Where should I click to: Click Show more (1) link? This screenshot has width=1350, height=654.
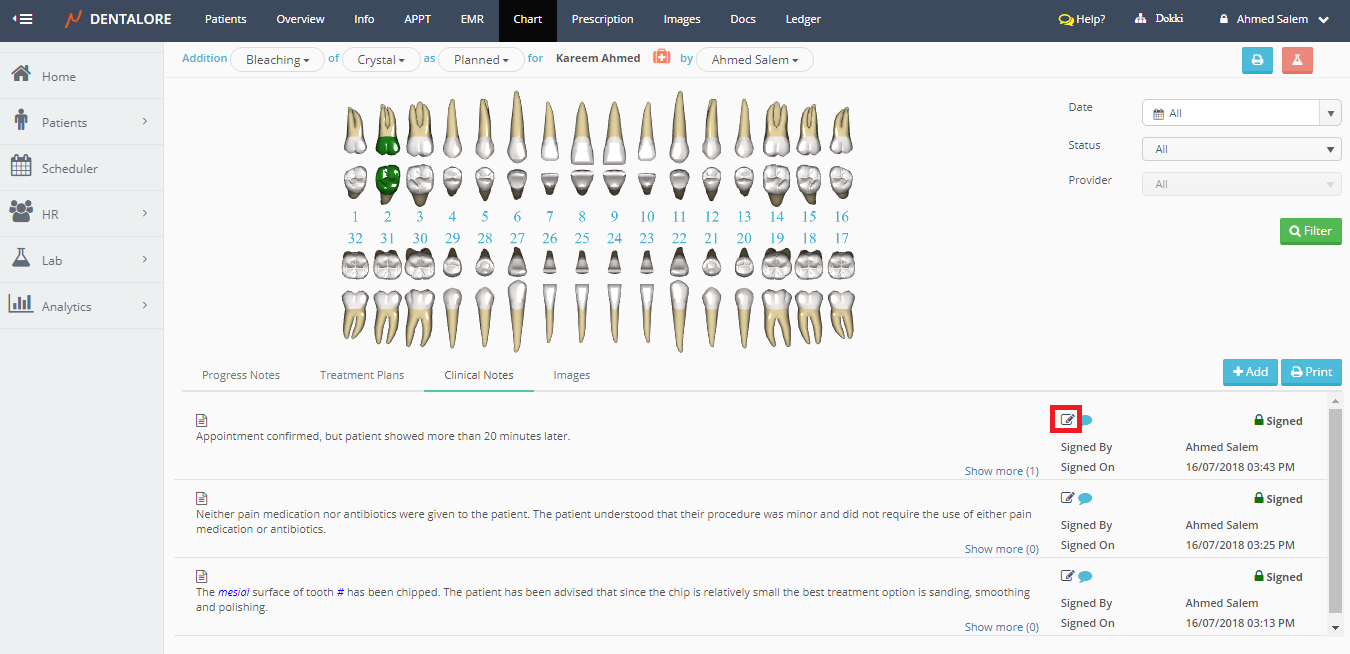pos(1001,471)
